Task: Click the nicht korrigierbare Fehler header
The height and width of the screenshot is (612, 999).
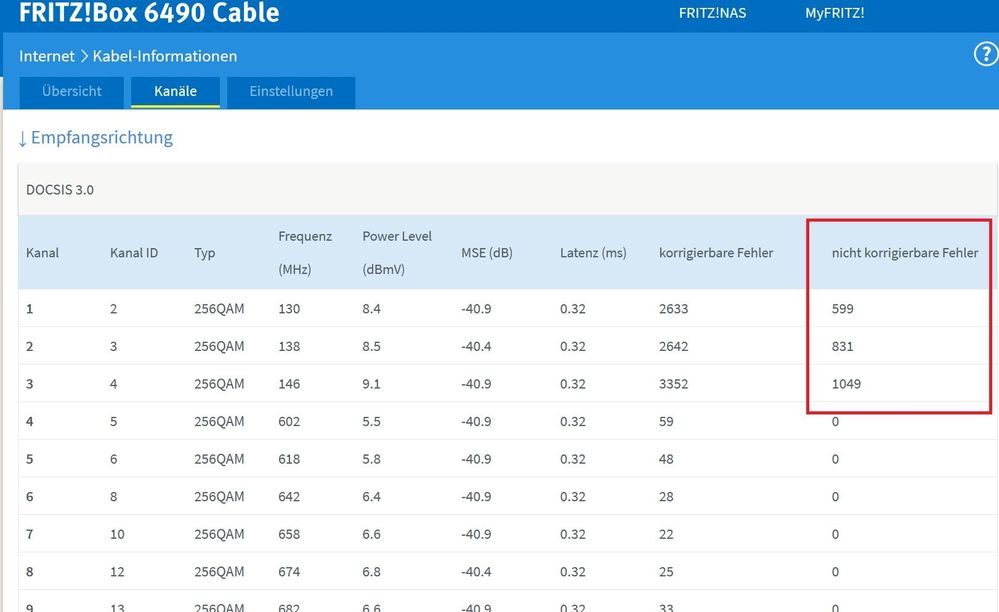Action: 904,253
